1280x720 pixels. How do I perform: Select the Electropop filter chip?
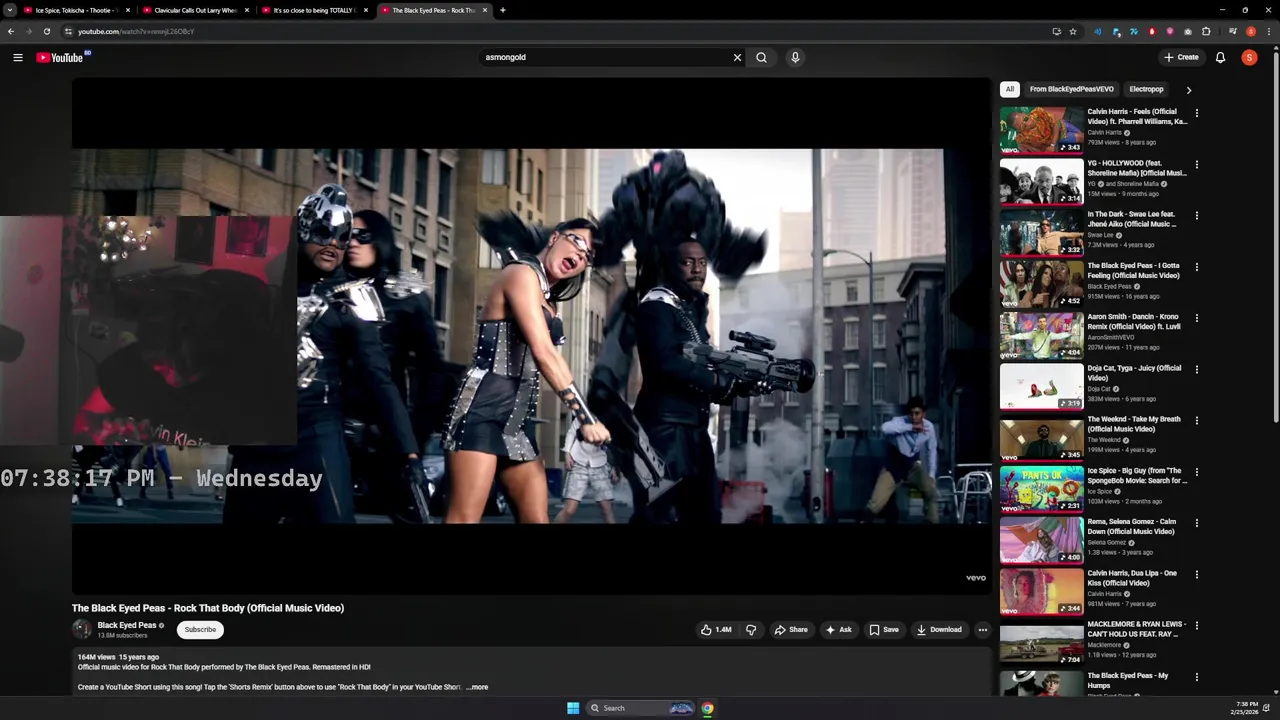[1146, 89]
